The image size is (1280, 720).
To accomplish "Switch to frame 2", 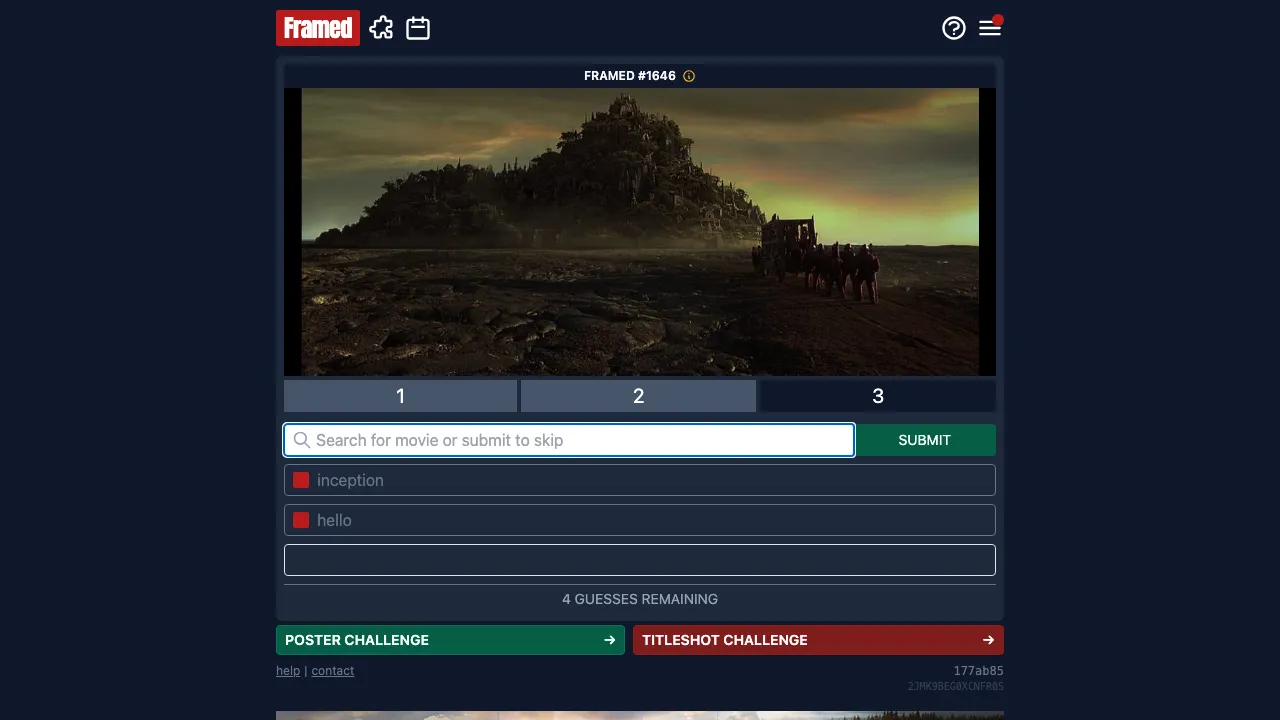I will (638, 396).
